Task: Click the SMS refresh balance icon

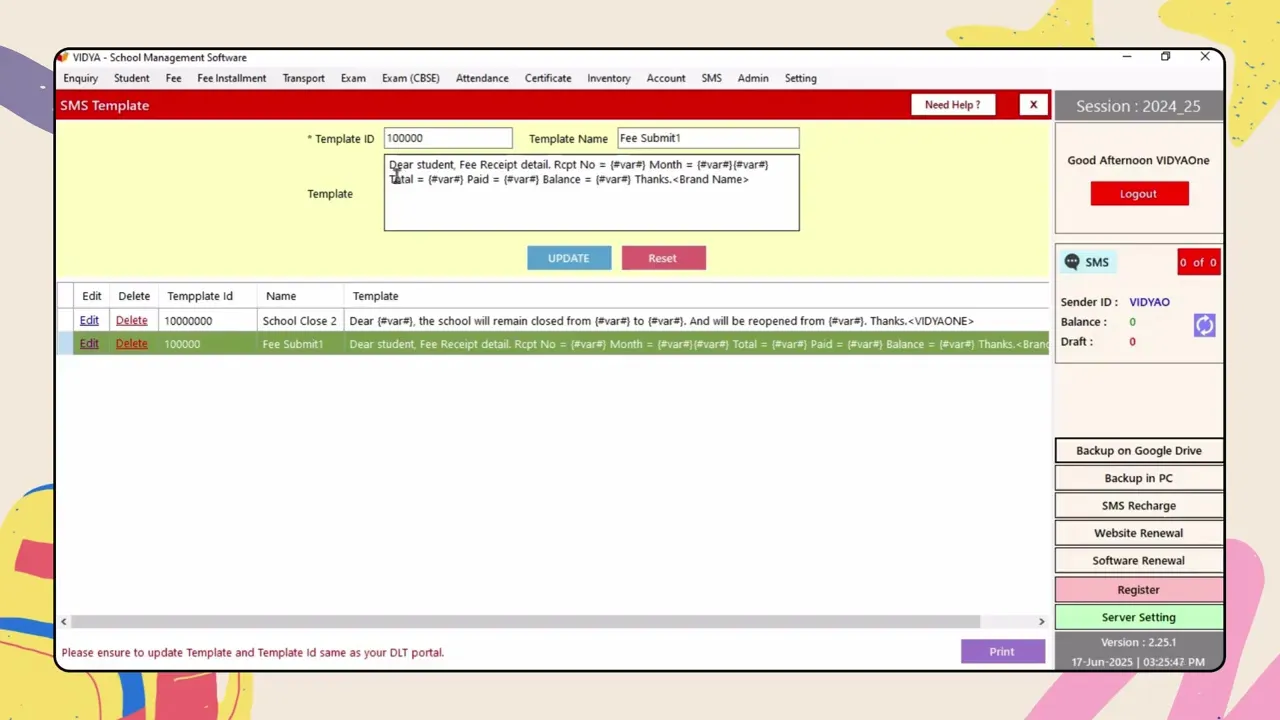Action: (1204, 325)
